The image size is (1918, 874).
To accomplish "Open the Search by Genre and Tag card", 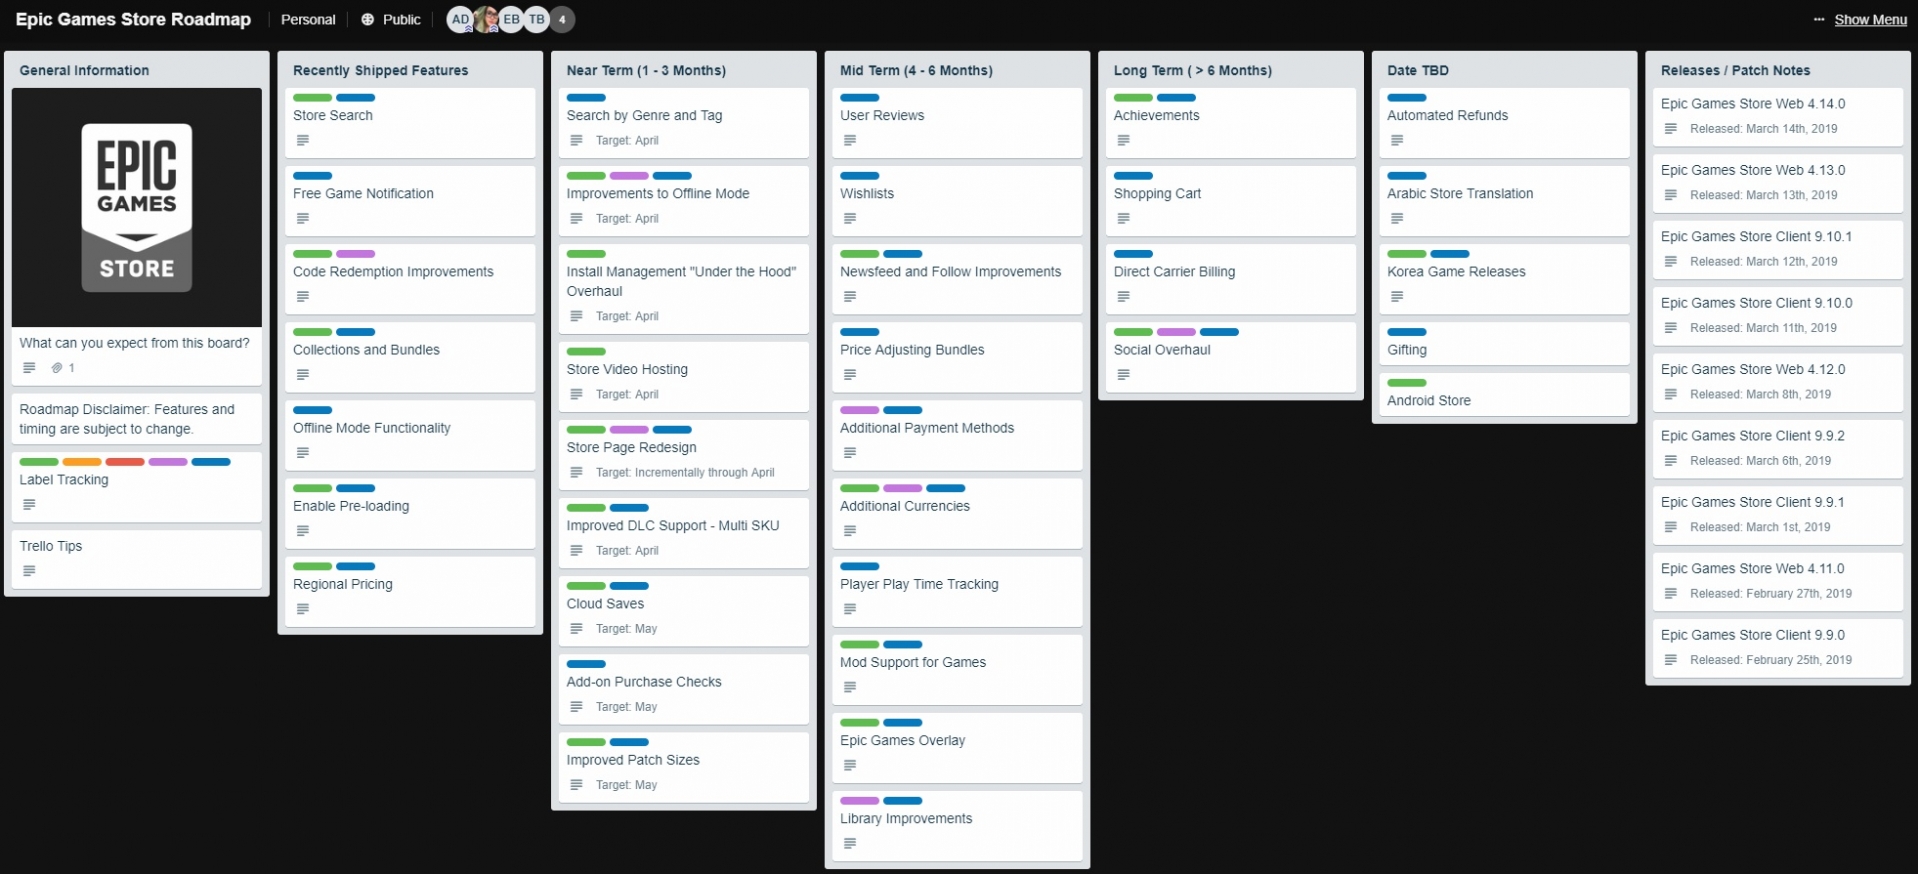I will (684, 123).
